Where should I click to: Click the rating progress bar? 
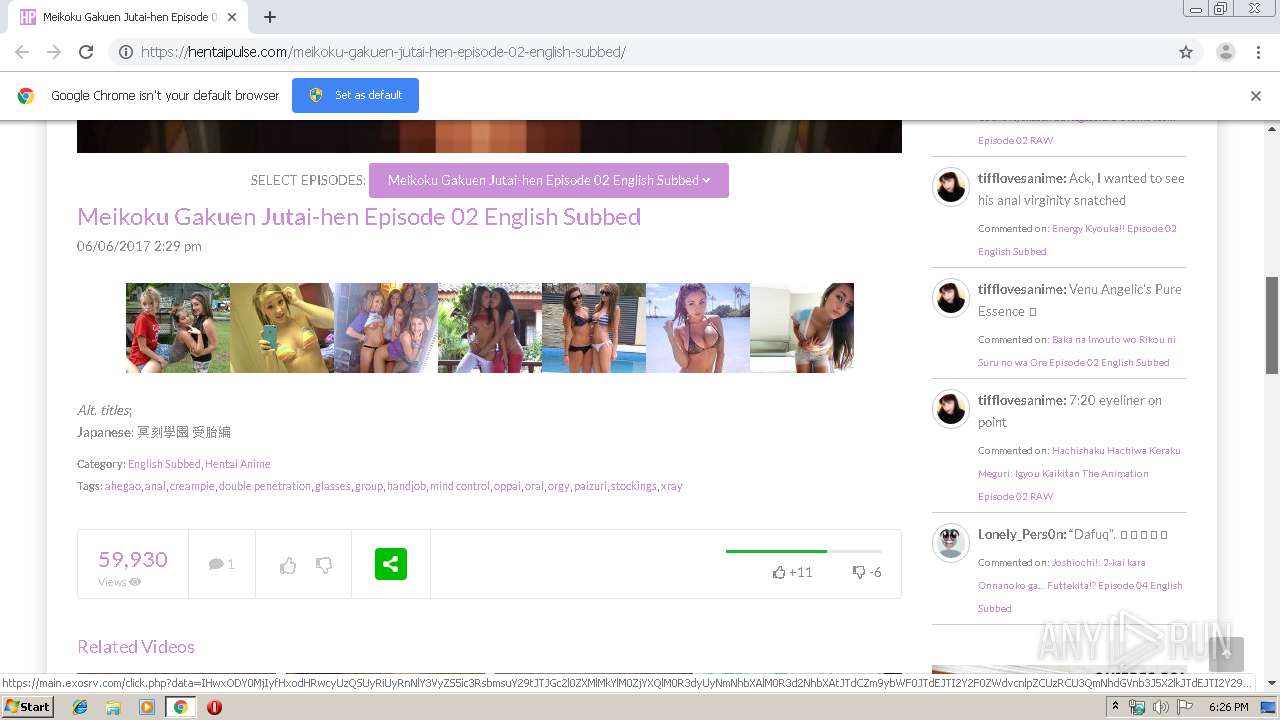pos(804,551)
